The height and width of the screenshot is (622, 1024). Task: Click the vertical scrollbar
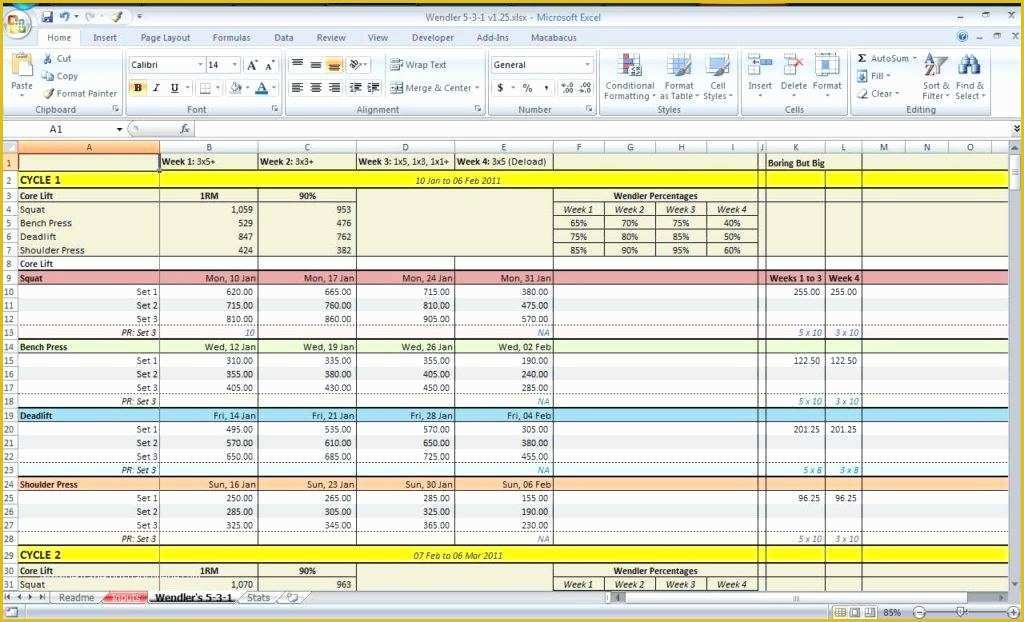pyautogui.click(x=1016, y=367)
